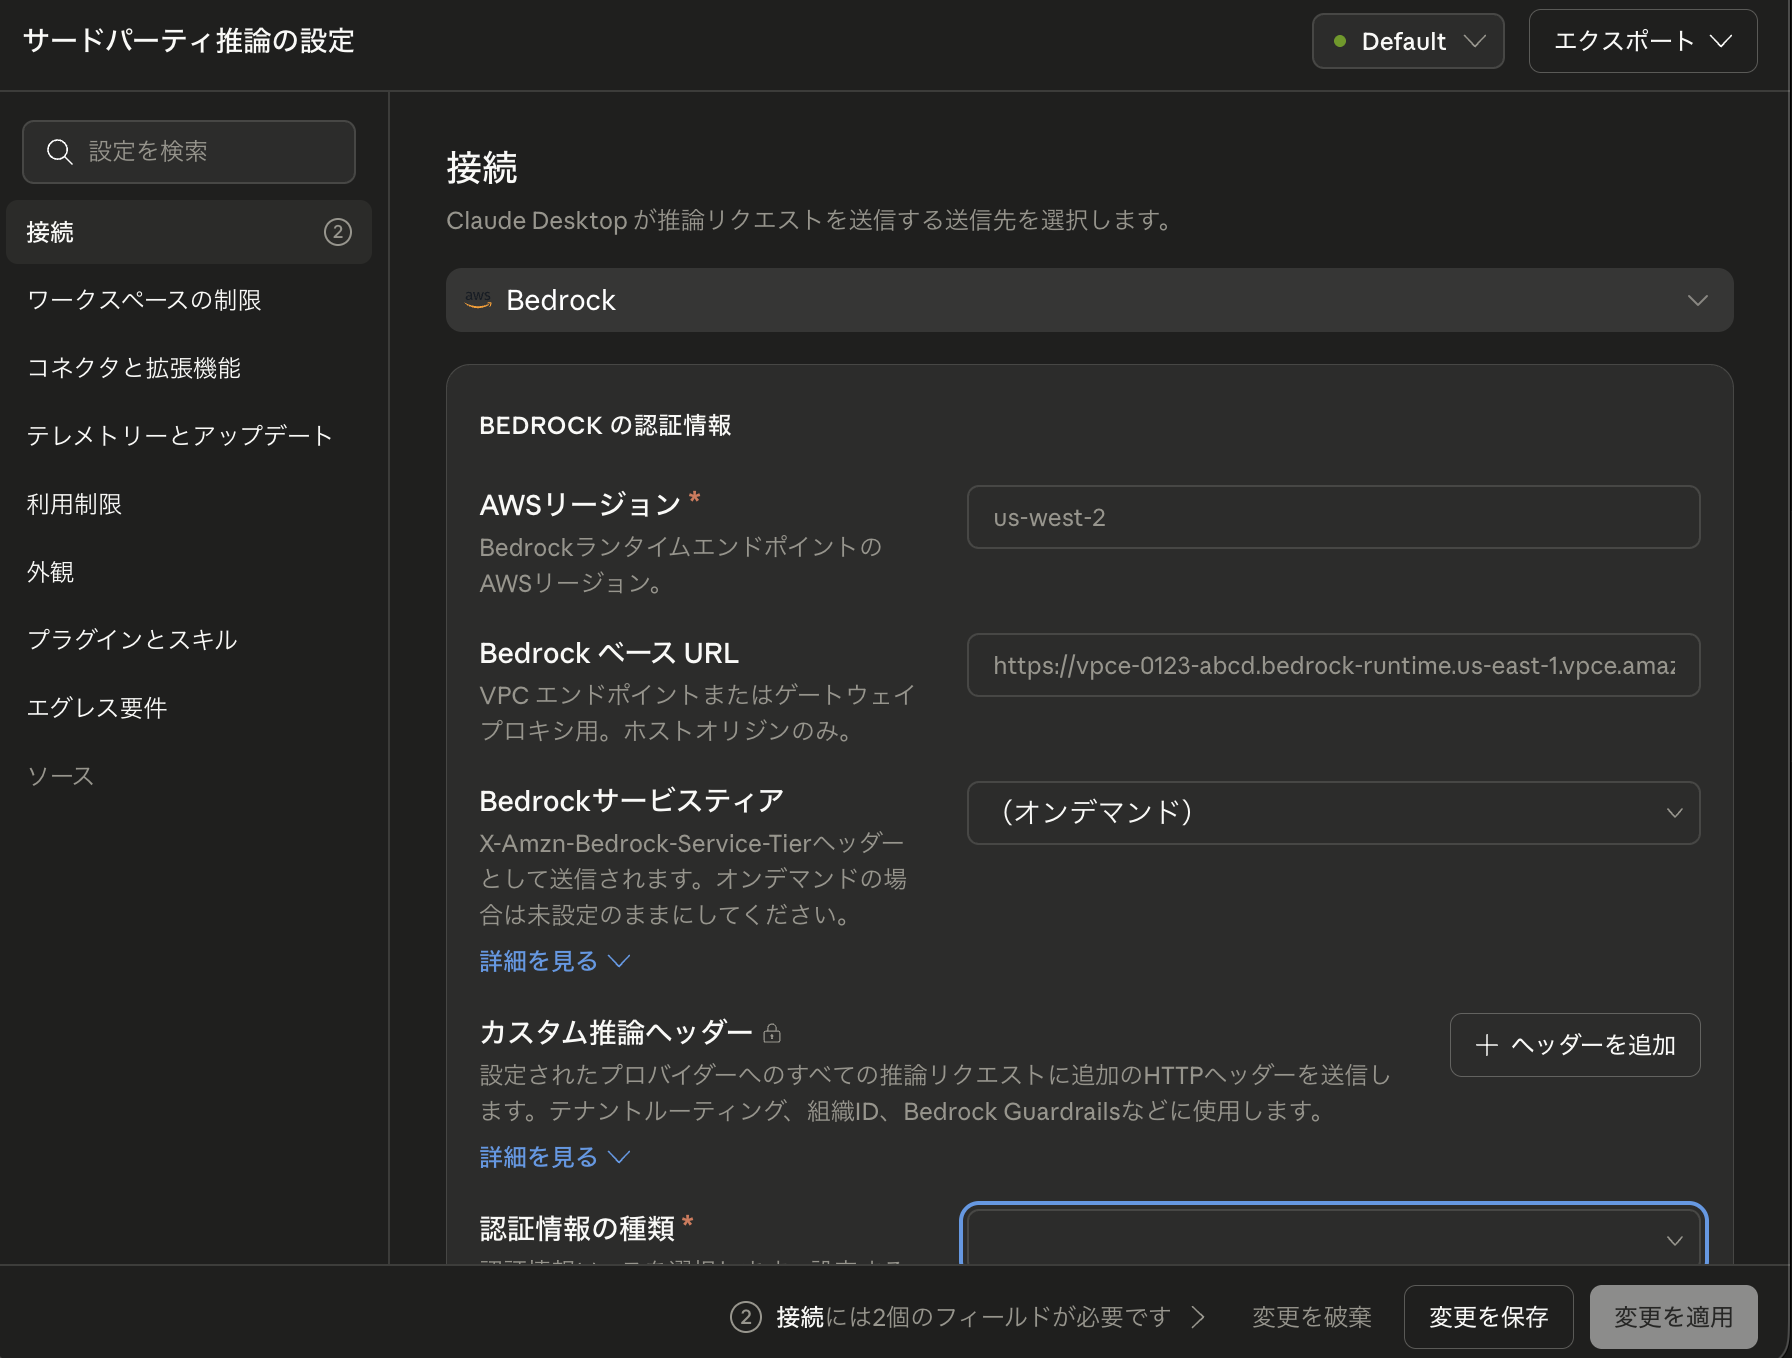This screenshot has height=1358, width=1792.
Task: Click the badge 2 on 接続 sidebar item
Action: 338,232
